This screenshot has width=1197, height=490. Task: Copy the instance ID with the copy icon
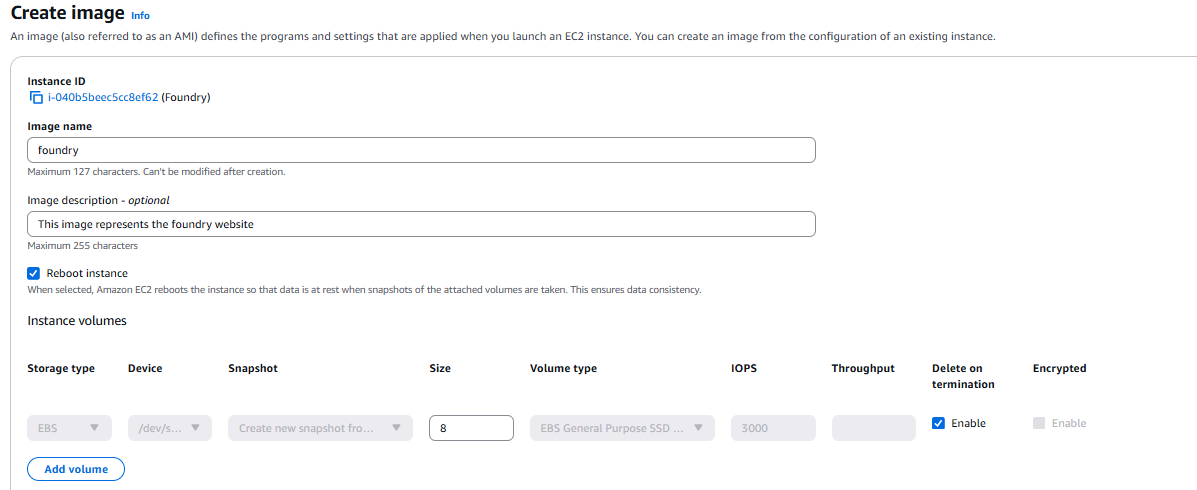coord(36,98)
